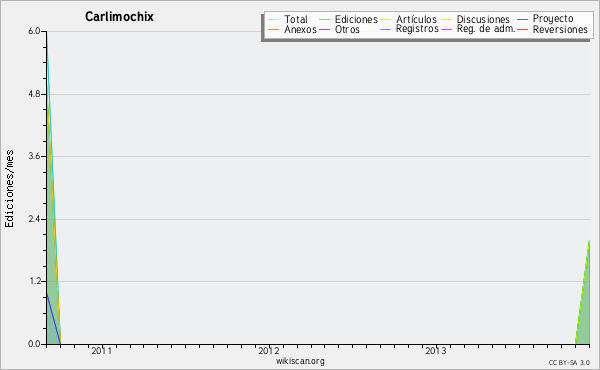Click the 2011 x-axis label
The height and width of the screenshot is (370, 600).
(x=101, y=350)
